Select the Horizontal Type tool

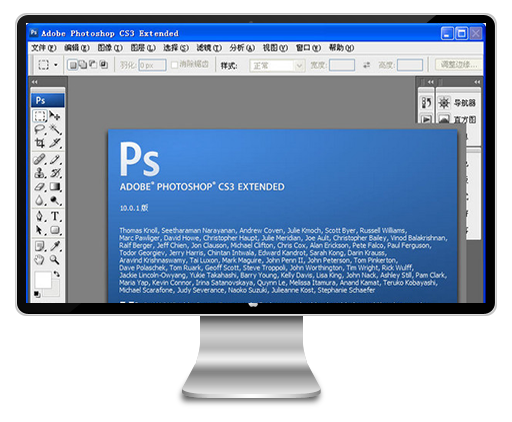point(55,216)
